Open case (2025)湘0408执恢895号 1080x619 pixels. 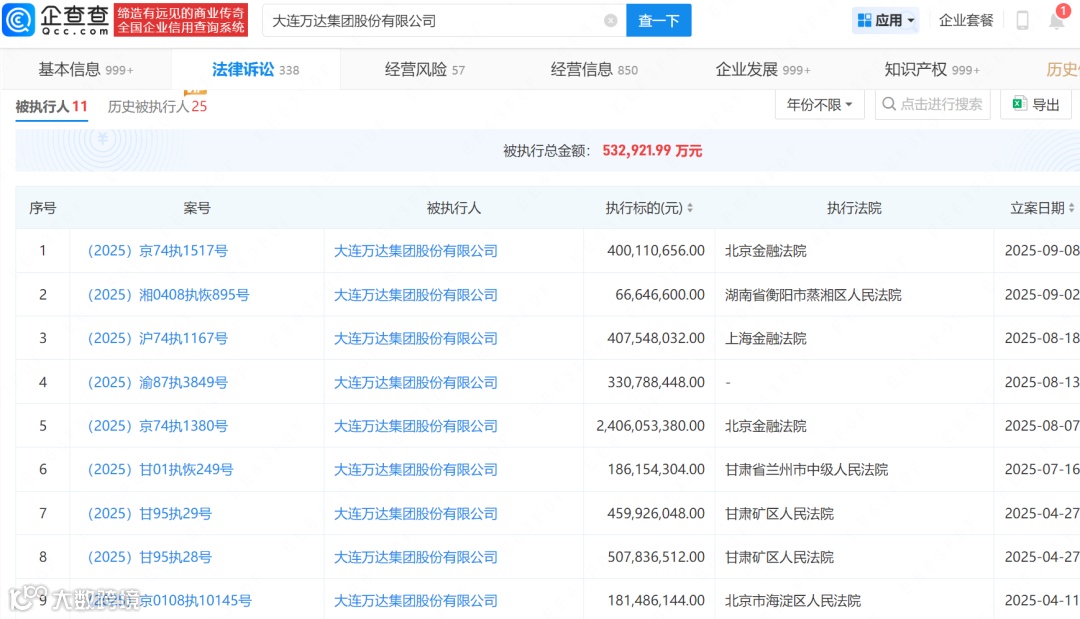(x=169, y=295)
